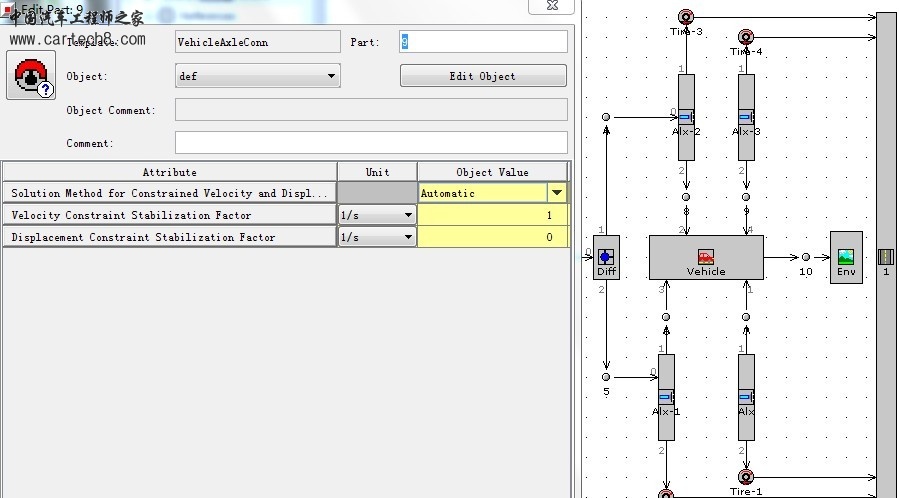Edit Velocity Constraint Stabilization Factor value 1
The height and width of the screenshot is (498, 899).
493,215
